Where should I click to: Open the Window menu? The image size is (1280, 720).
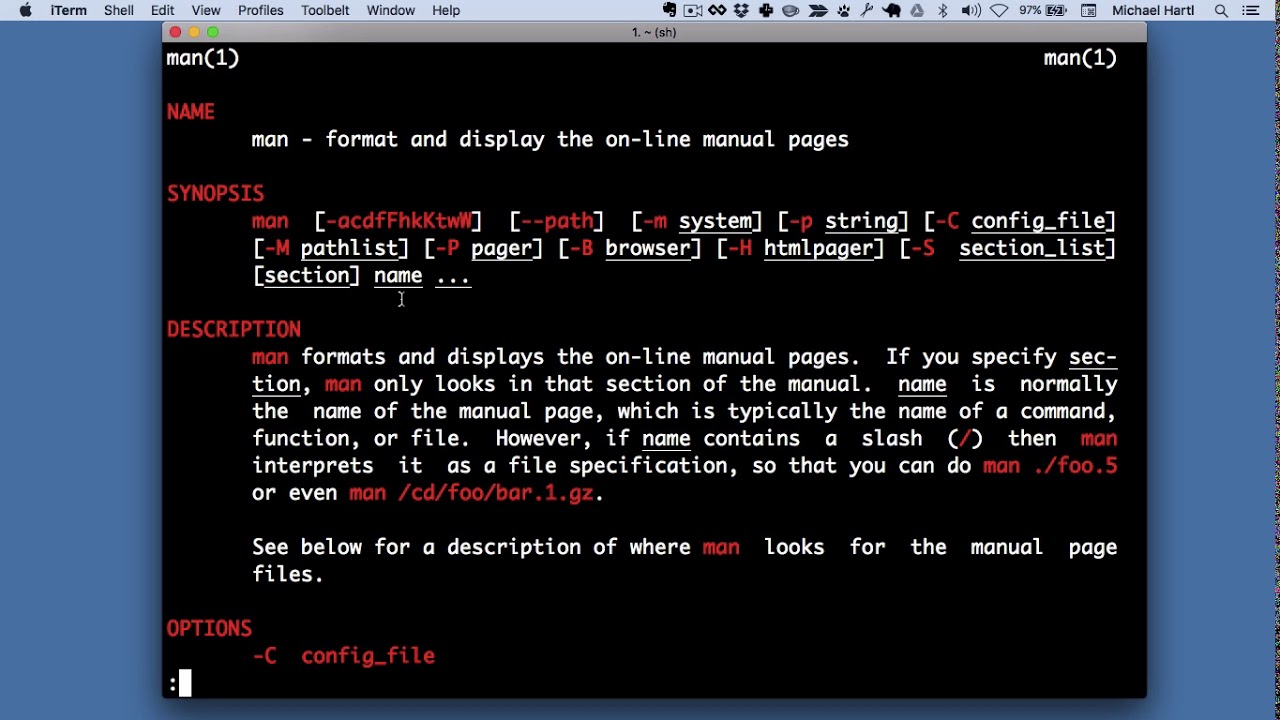(x=390, y=10)
